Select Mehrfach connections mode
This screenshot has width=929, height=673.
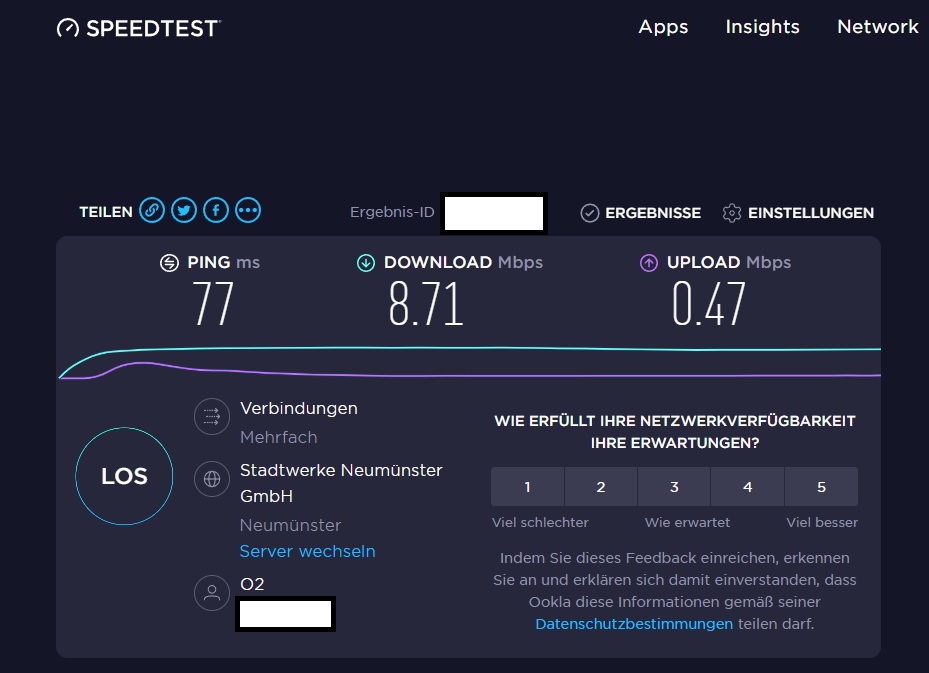pos(278,437)
